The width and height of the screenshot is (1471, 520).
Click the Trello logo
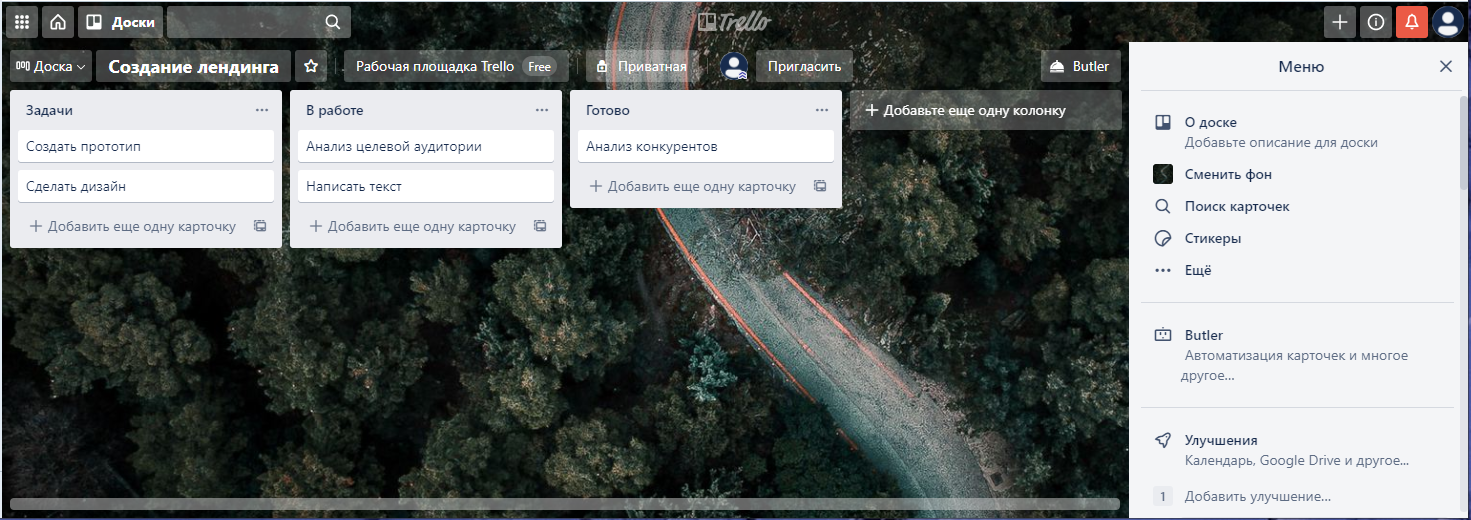tap(735, 22)
